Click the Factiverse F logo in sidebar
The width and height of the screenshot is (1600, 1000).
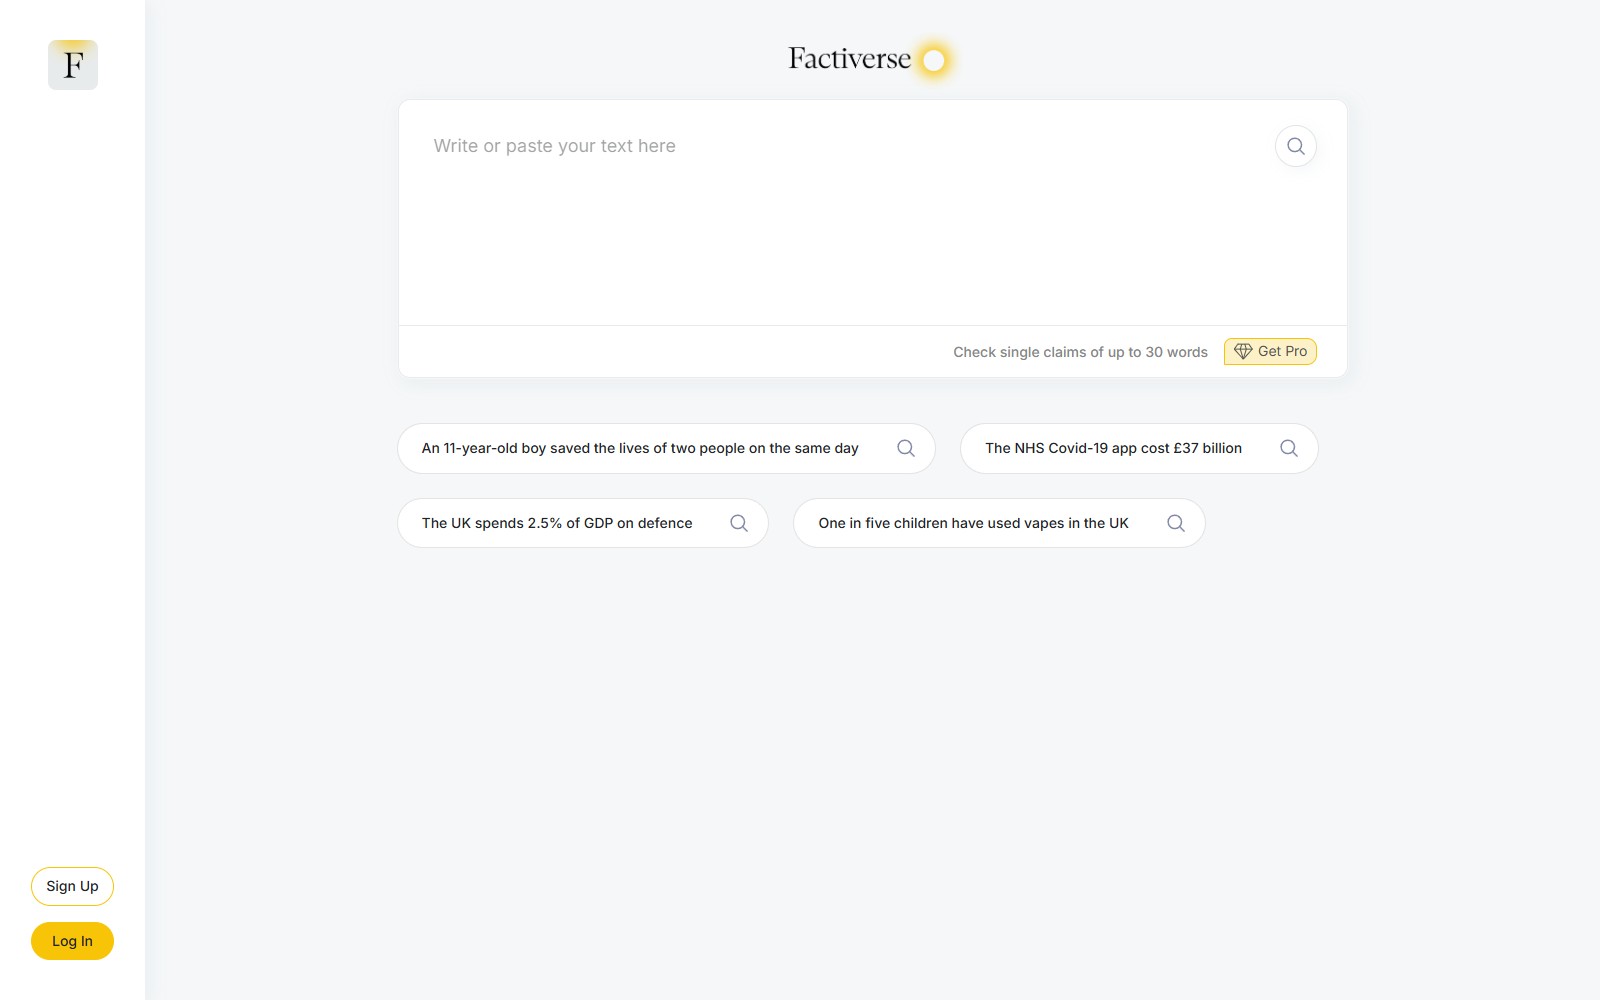[x=73, y=65]
